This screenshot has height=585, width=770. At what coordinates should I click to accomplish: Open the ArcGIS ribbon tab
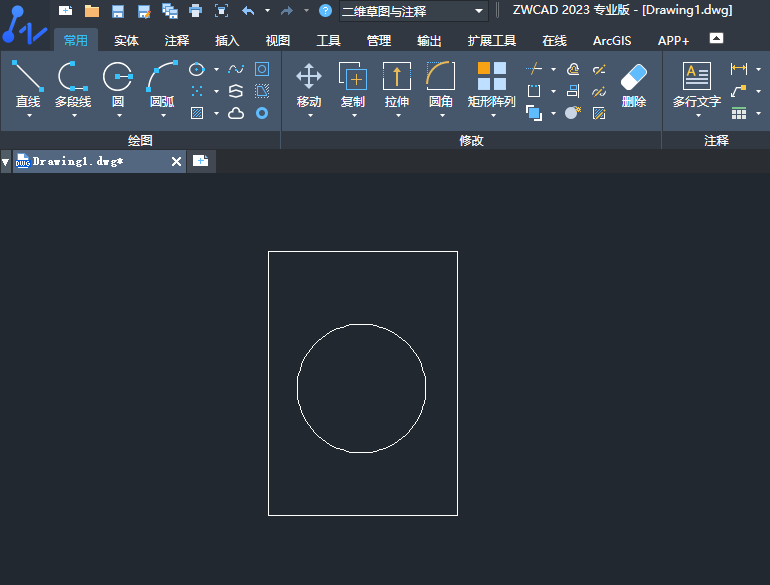(612, 40)
